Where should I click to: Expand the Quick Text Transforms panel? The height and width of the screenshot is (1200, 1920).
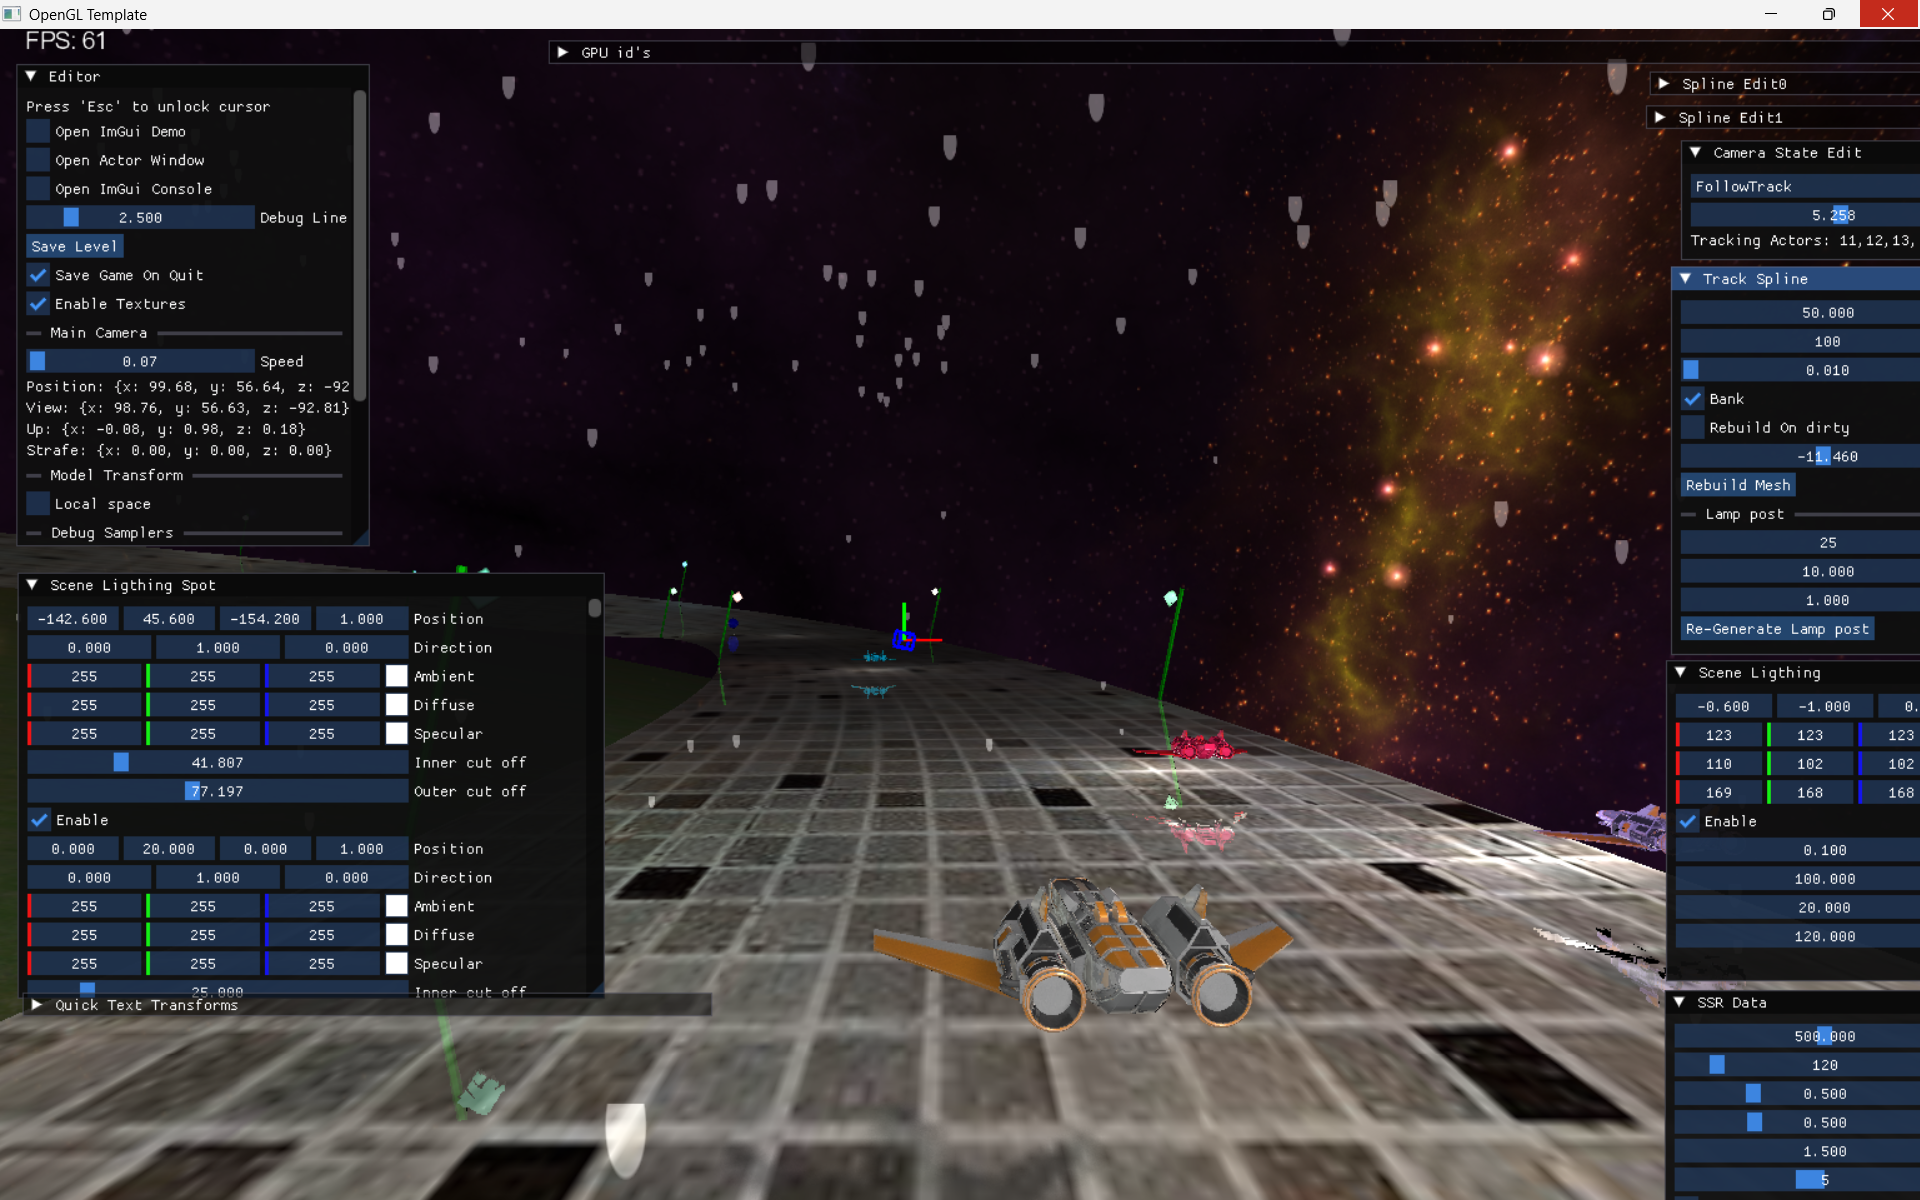(x=37, y=1005)
